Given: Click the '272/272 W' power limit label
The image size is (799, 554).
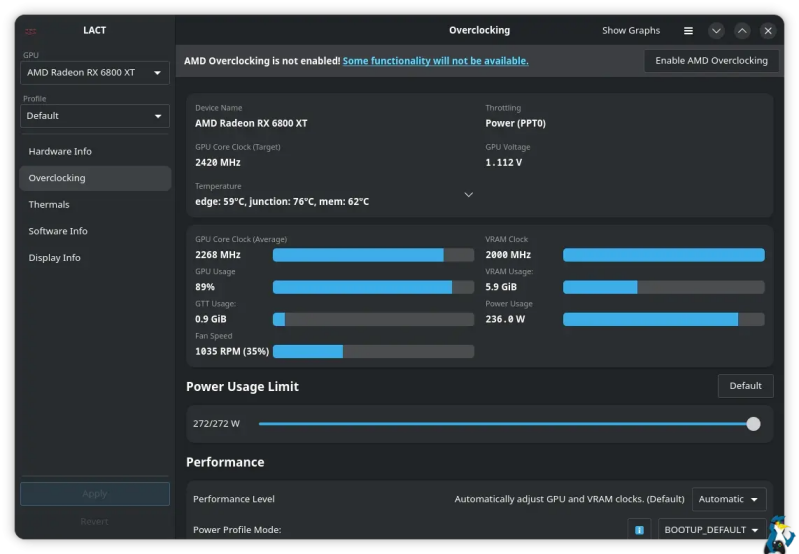Looking at the screenshot, I should click(216, 424).
